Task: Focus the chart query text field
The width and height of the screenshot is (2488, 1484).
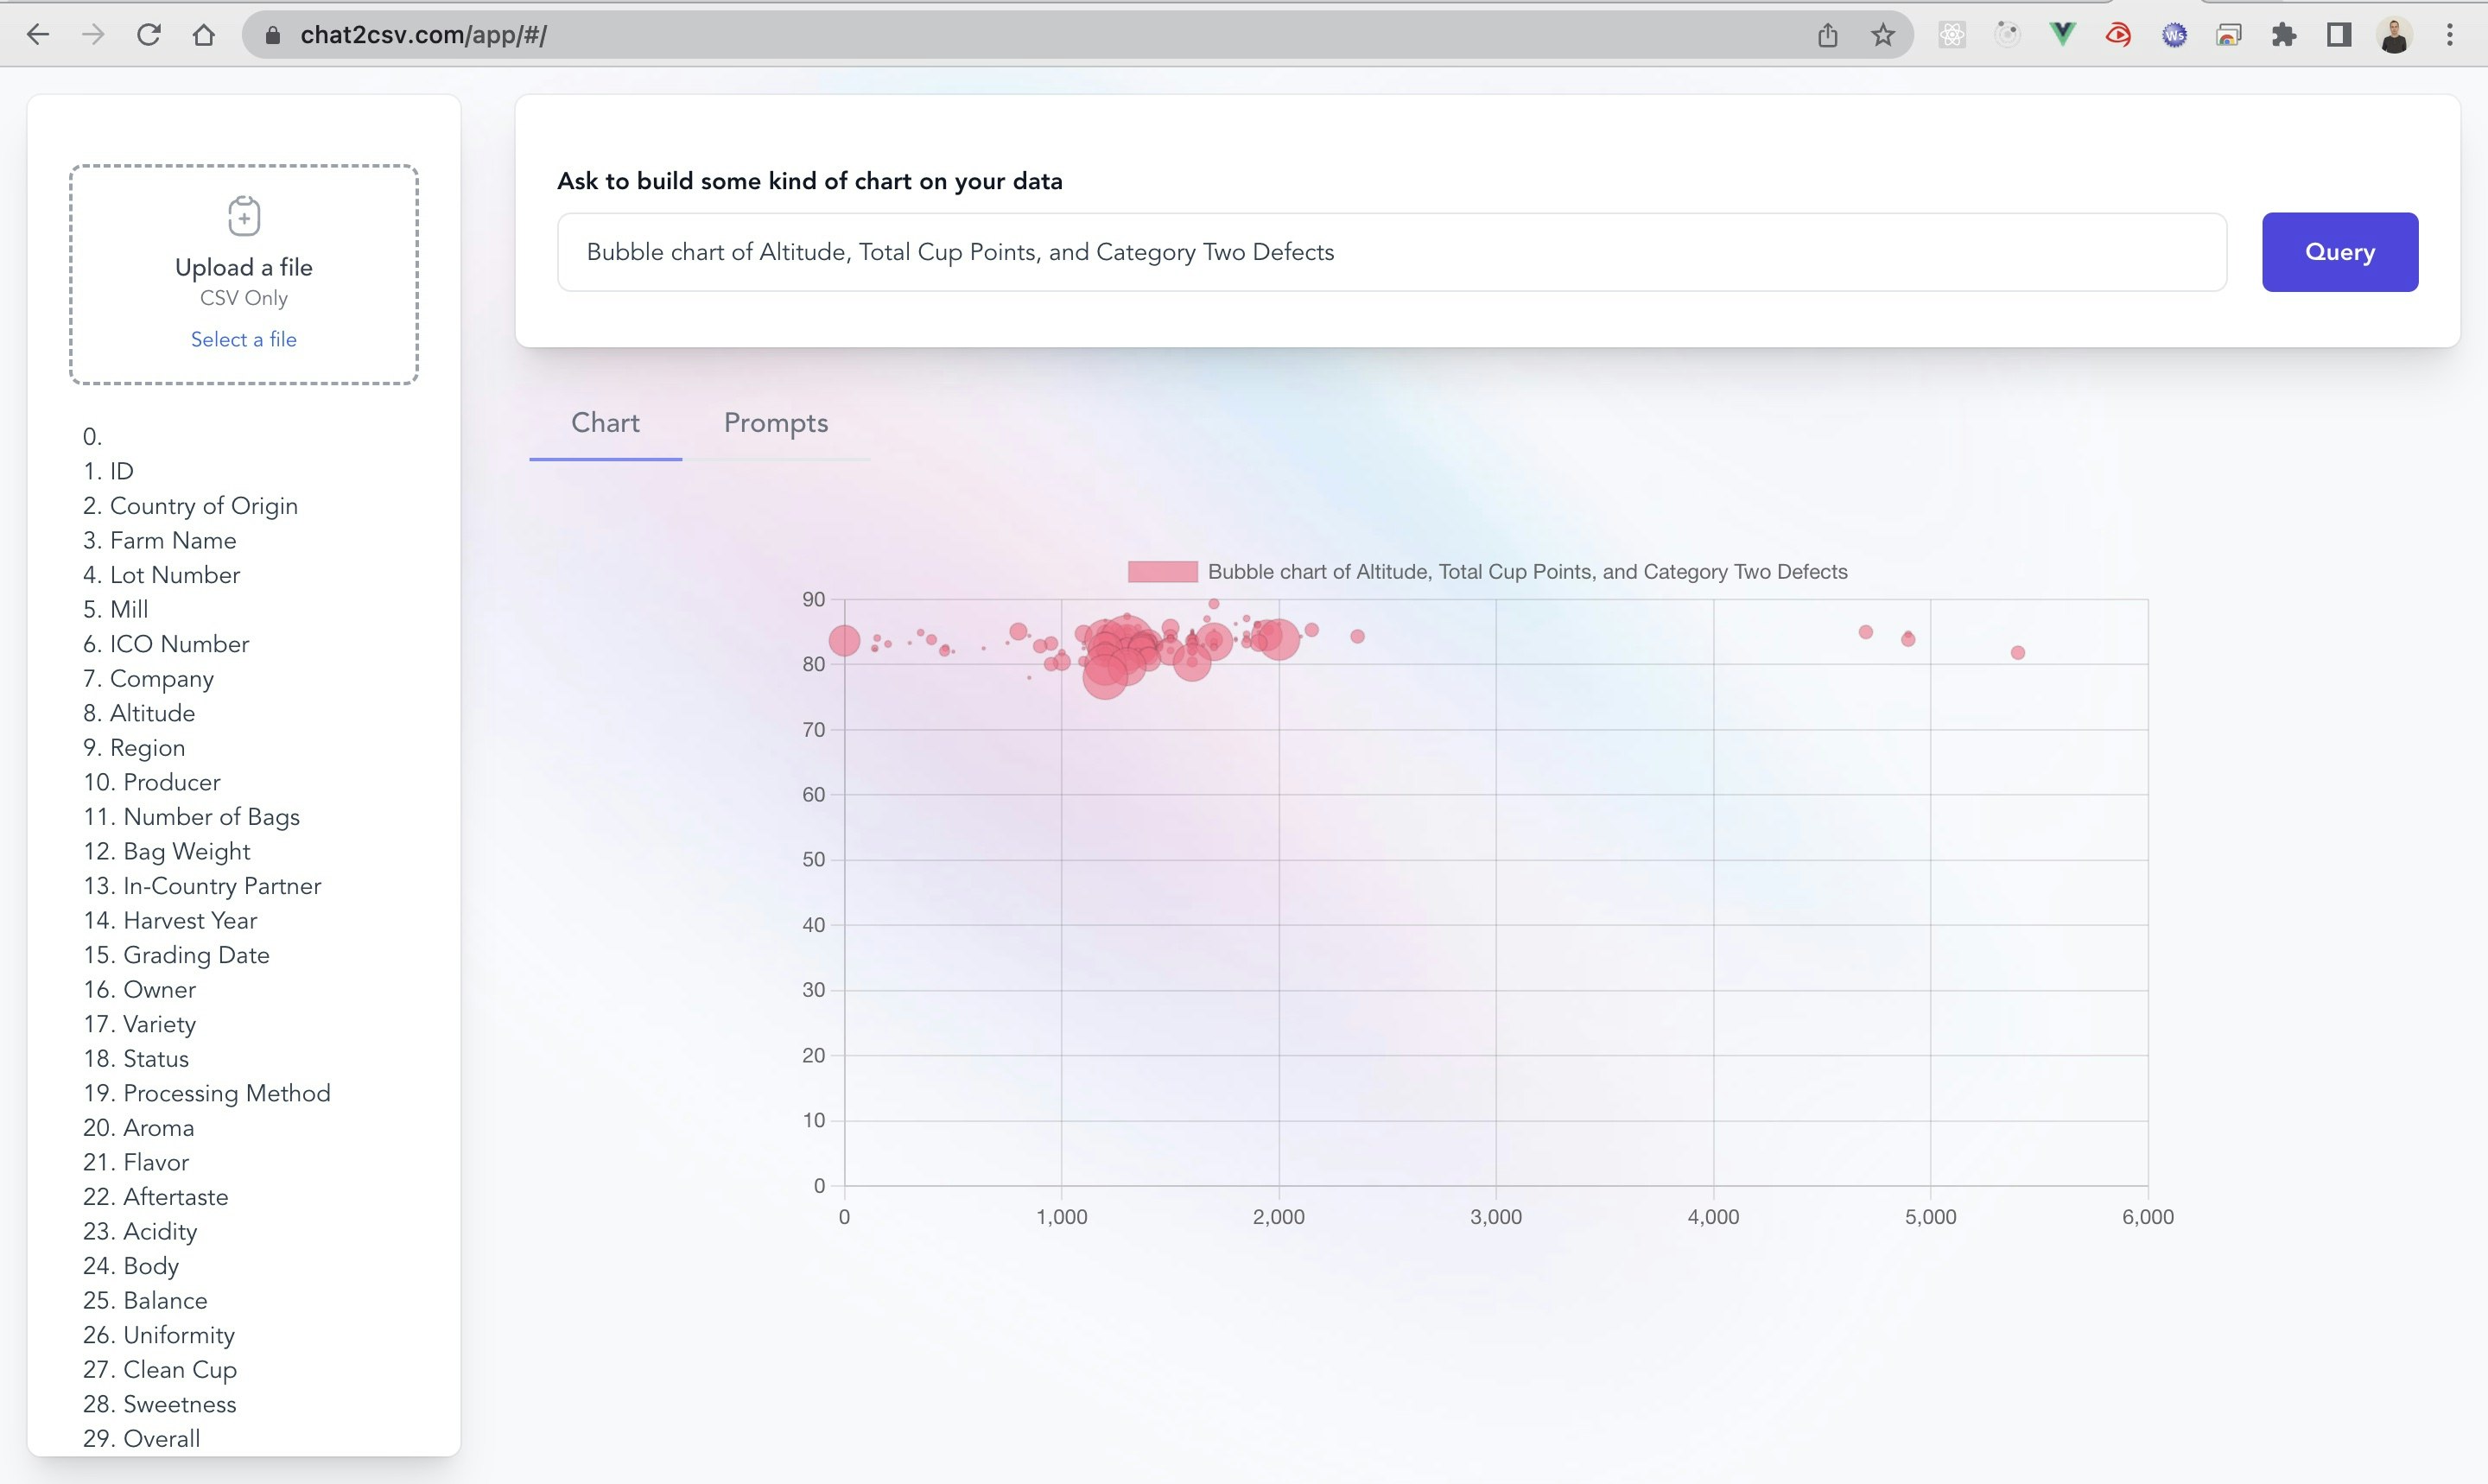Action: pyautogui.click(x=1391, y=252)
